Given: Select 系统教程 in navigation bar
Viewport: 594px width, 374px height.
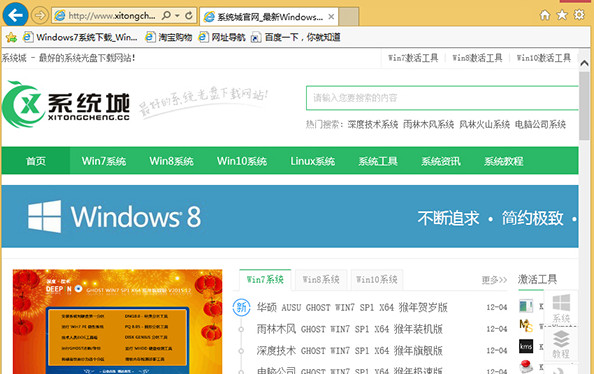Looking at the screenshot, I should pyautogui.click(x=503, y=161).
